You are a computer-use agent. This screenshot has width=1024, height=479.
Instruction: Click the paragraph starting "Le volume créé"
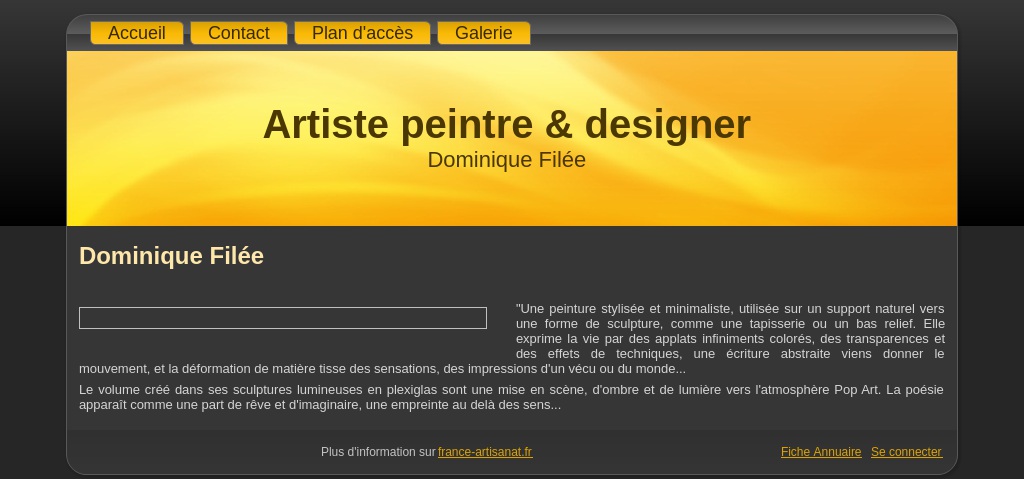tap(511, 397)
